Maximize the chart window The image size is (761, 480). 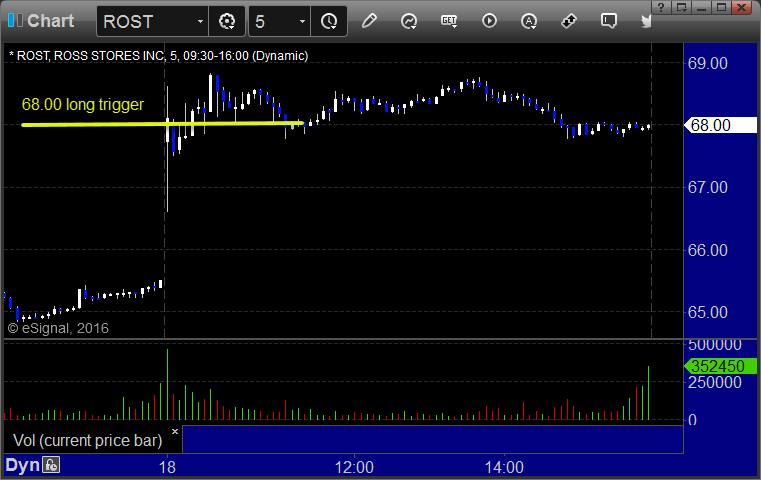(x=722, y=7)
